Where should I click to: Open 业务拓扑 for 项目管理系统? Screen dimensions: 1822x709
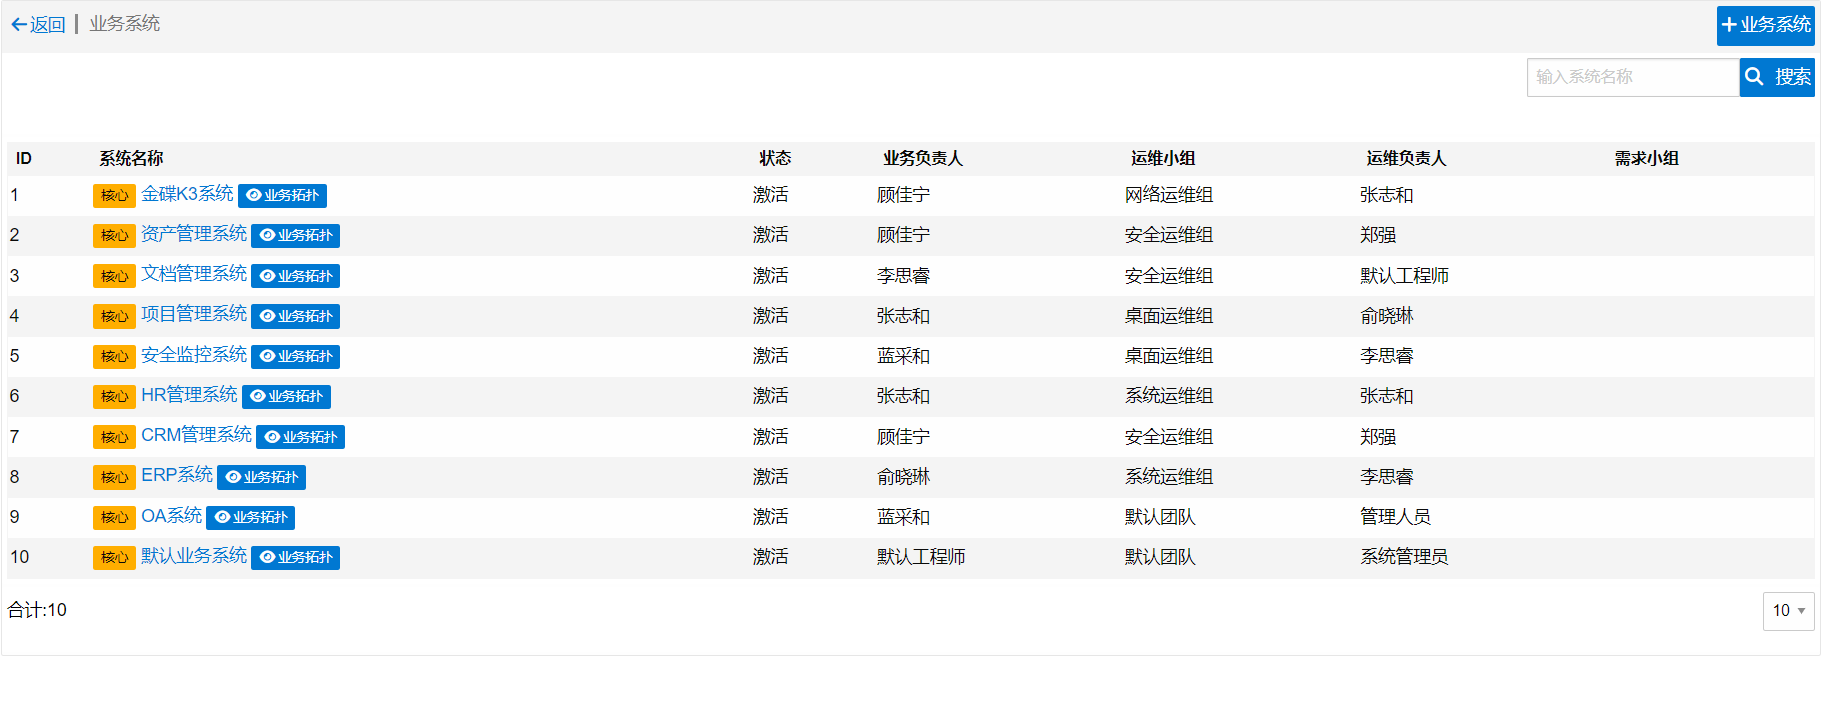point(295,316)
